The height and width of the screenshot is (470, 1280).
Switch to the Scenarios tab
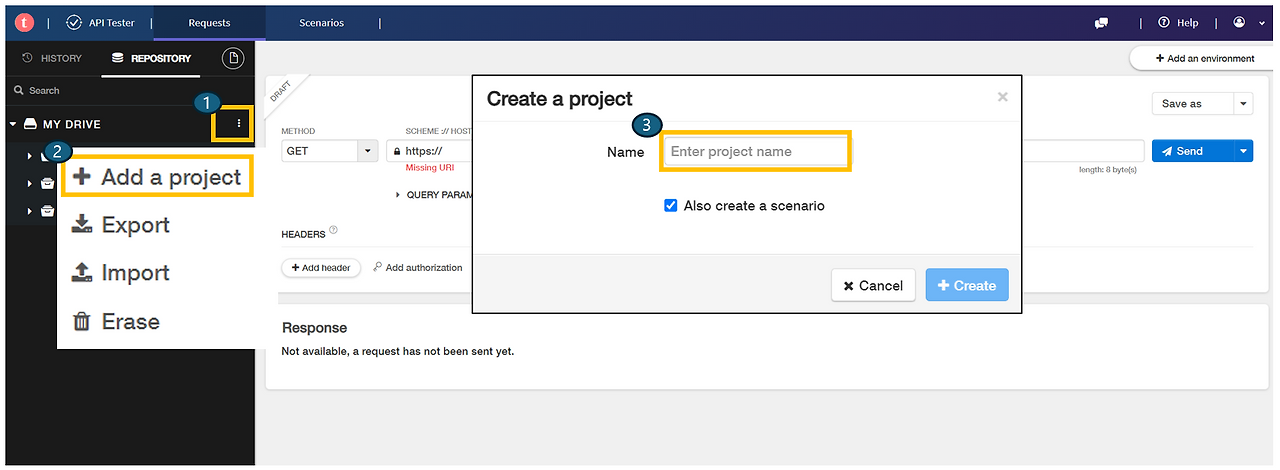coord(321,23)
